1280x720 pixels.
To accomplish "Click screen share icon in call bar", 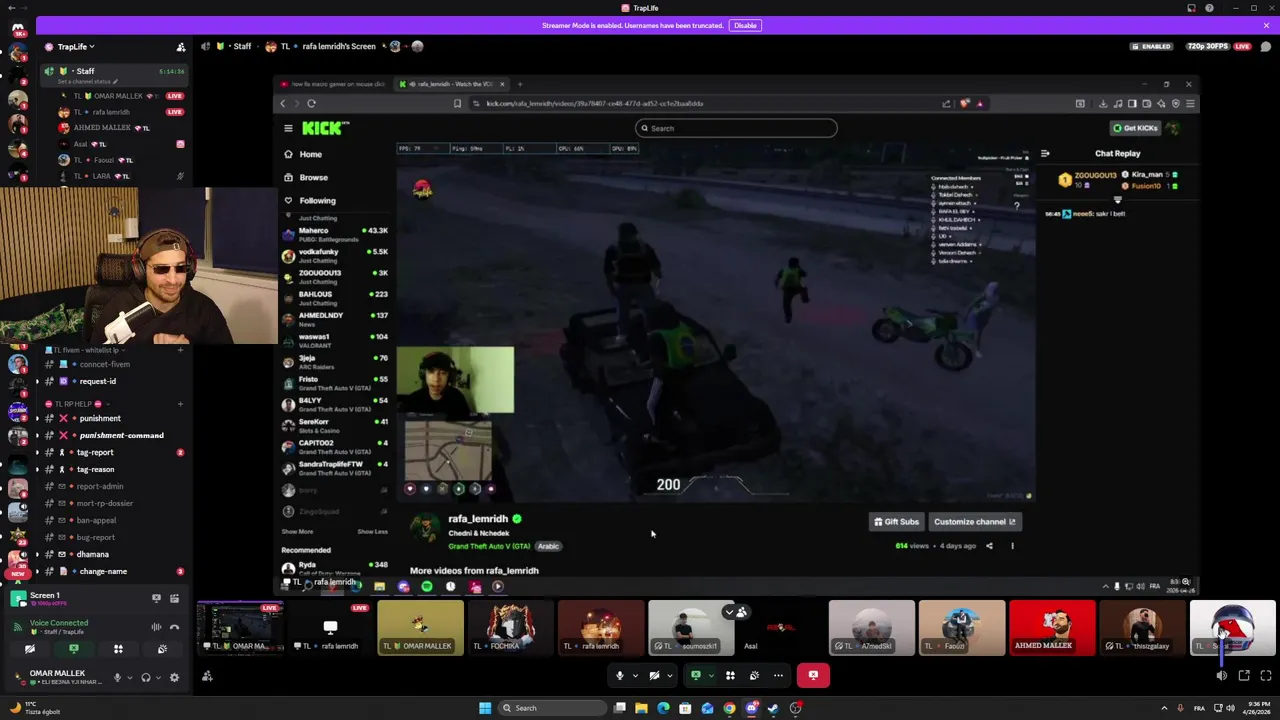I will point(696,675).
